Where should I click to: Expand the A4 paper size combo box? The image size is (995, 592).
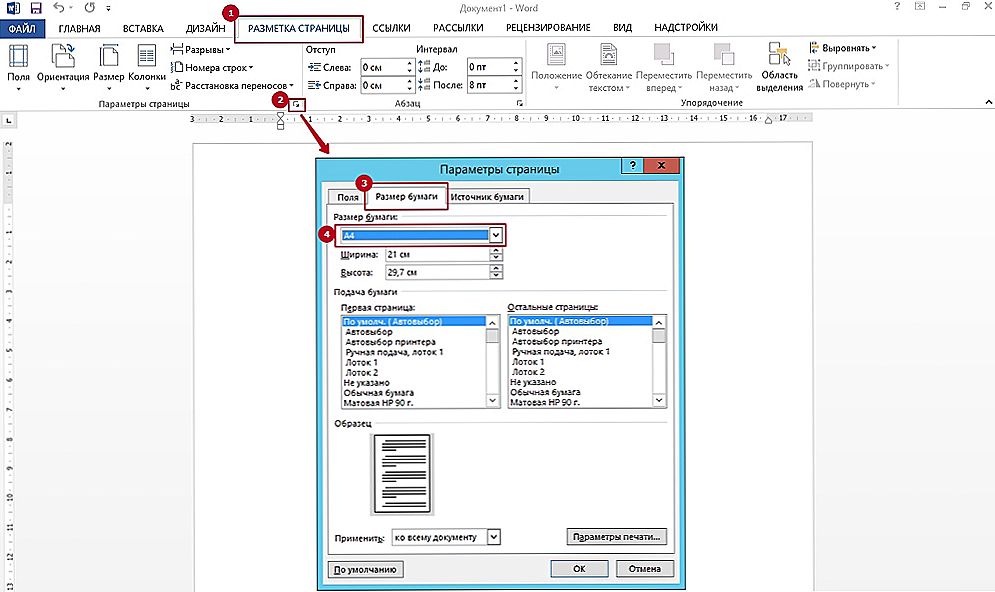496,235
